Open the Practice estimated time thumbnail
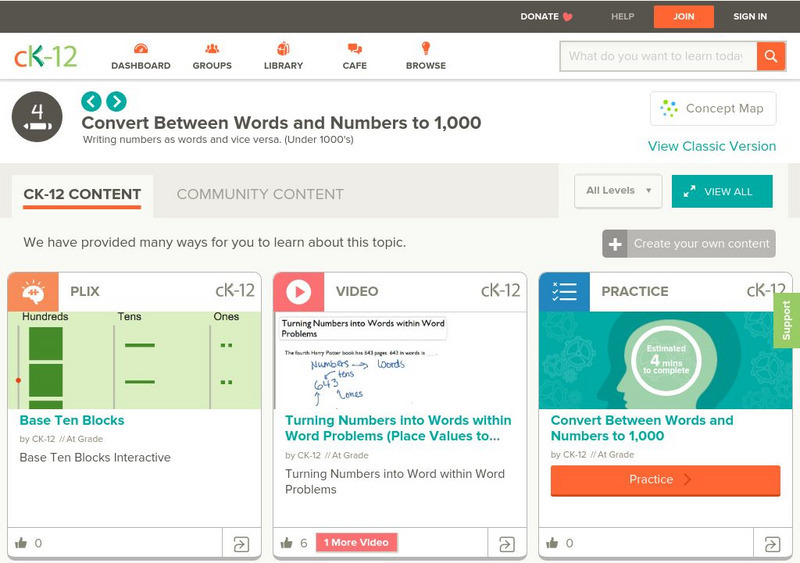This screenshot has height=563, width=800. click(x=666, y=360)
